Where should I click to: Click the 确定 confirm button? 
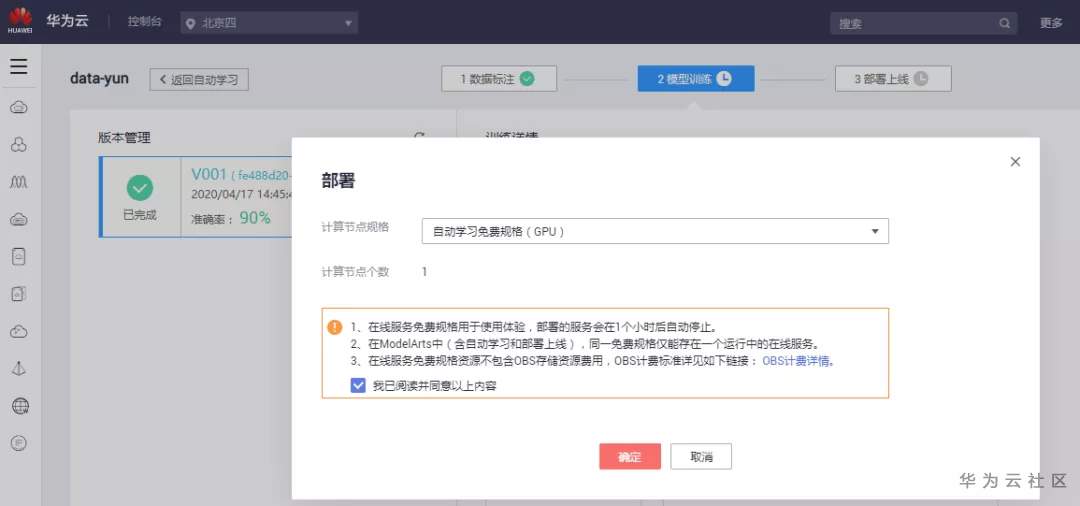(630, 456)
